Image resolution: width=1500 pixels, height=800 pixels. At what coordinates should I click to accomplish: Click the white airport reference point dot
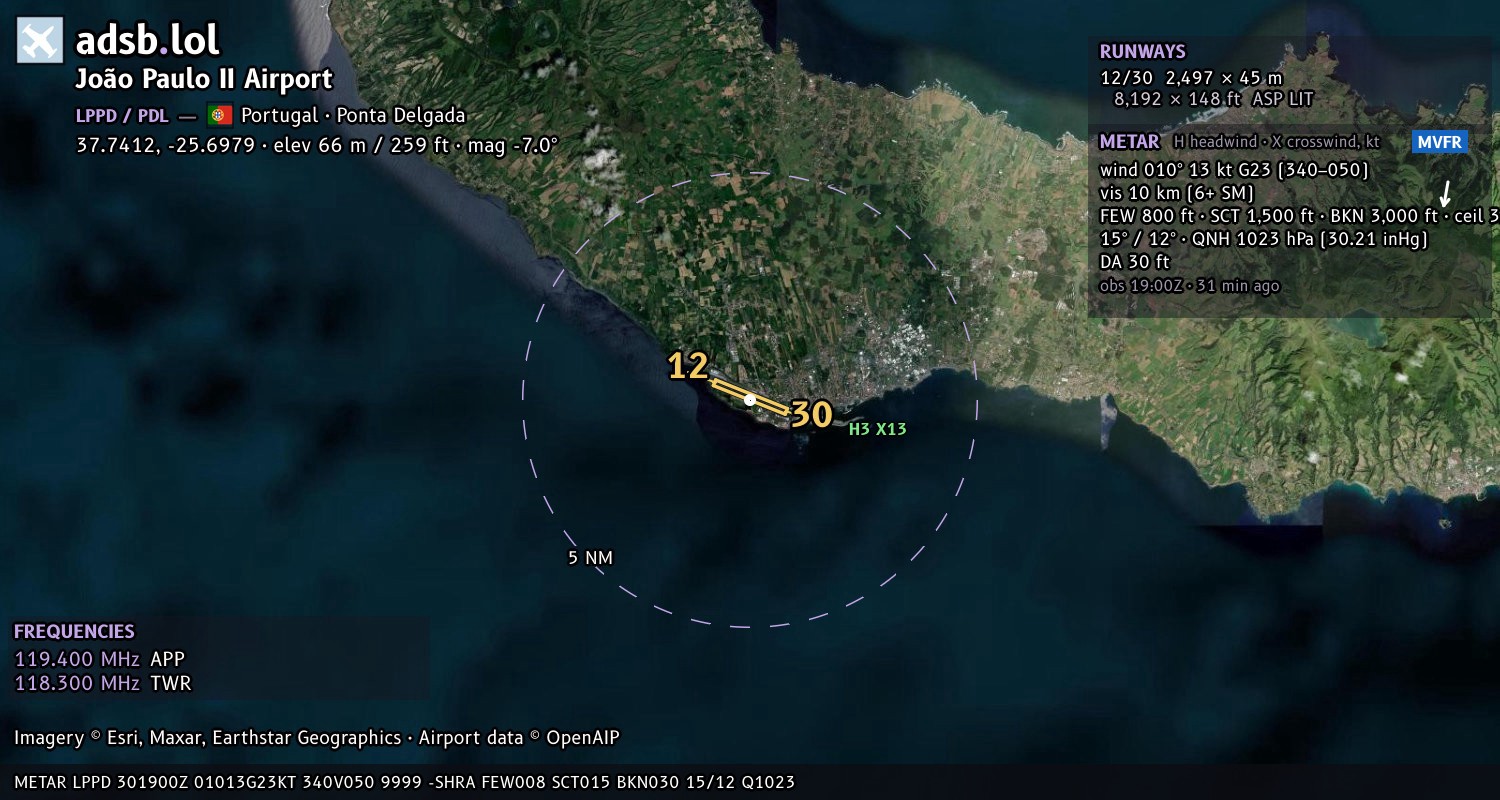(750, 400)
